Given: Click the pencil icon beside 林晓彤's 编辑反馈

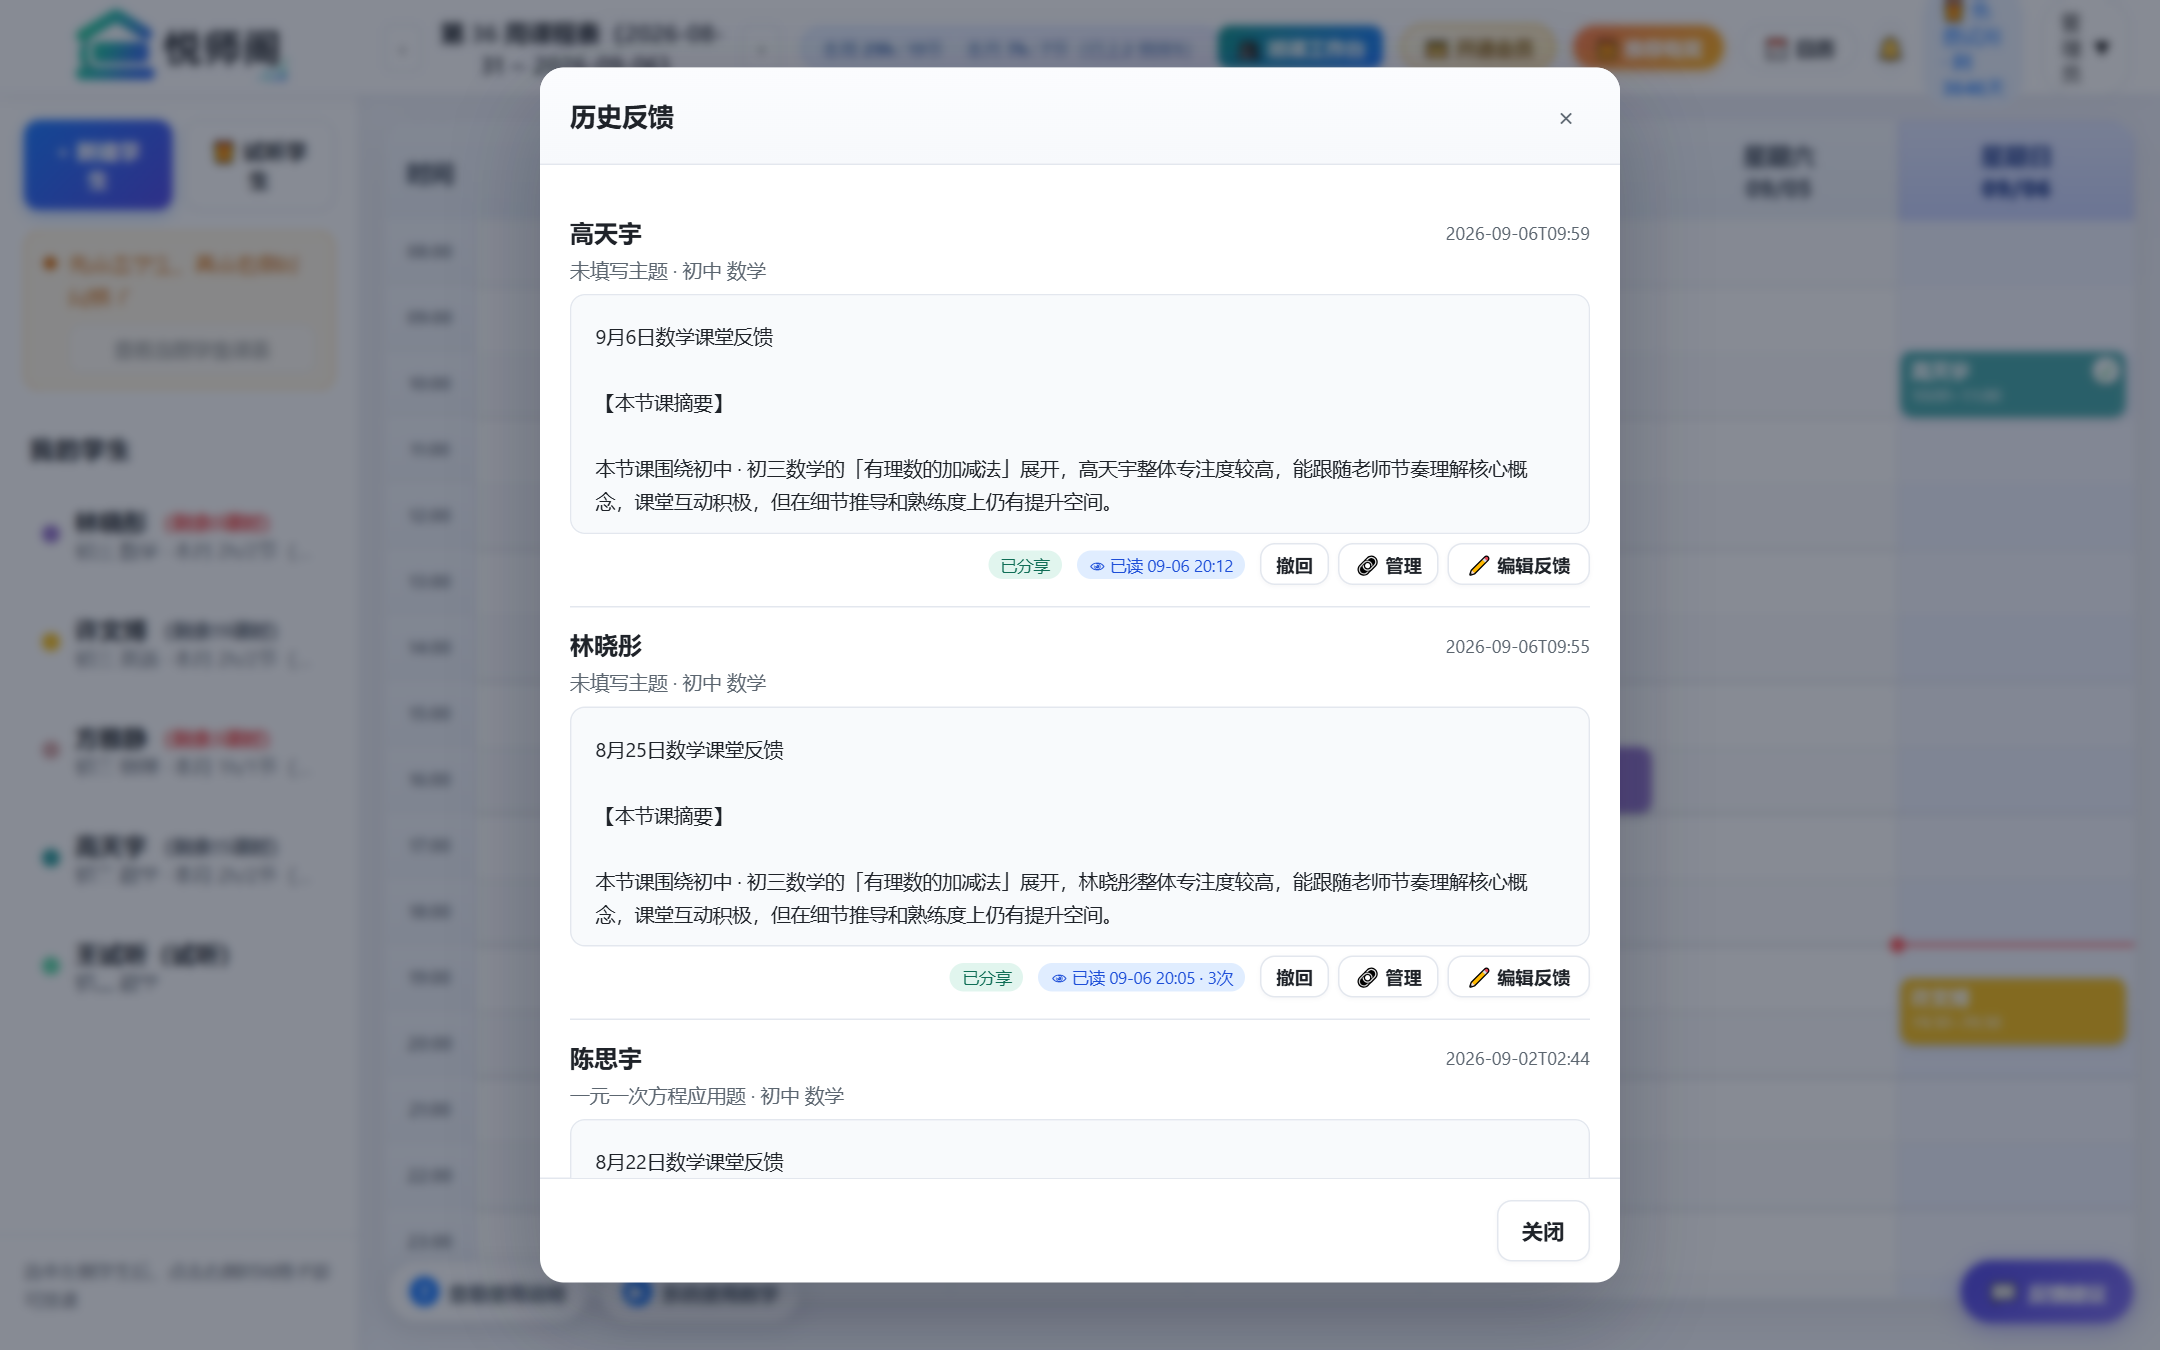Looking at the screenshot, I should [x=1479, y=978].
